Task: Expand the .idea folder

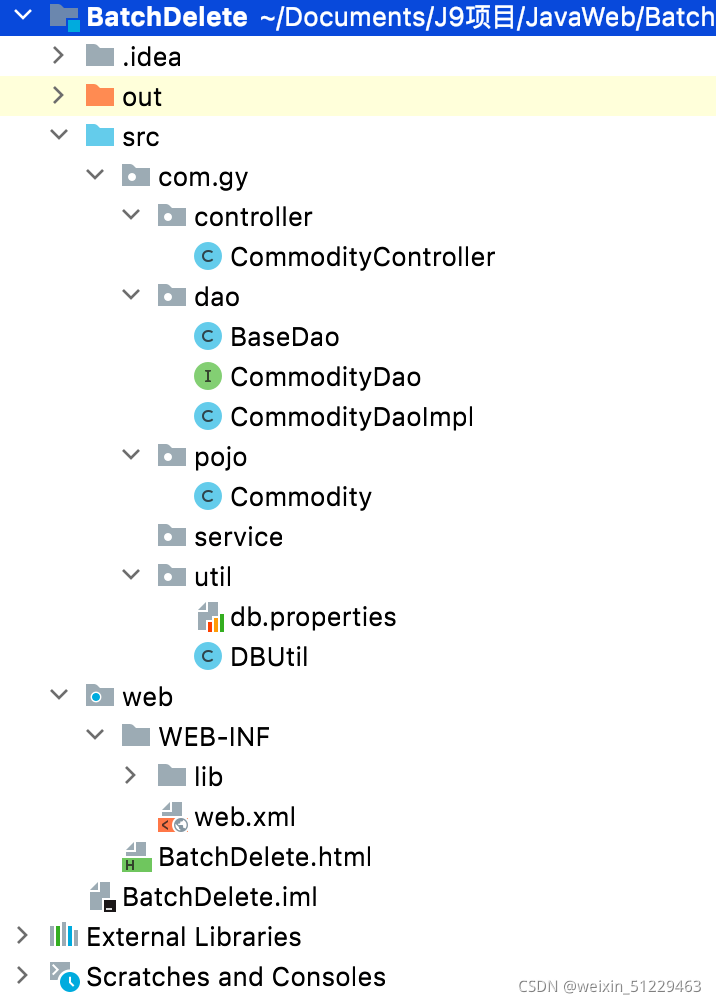Action: (58, 56)
